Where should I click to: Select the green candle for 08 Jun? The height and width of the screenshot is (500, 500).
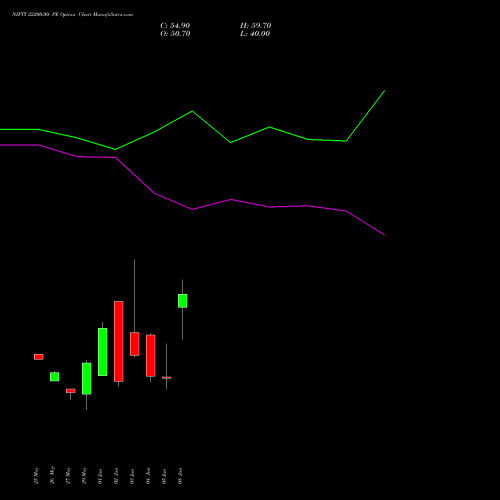pos(183,301)
